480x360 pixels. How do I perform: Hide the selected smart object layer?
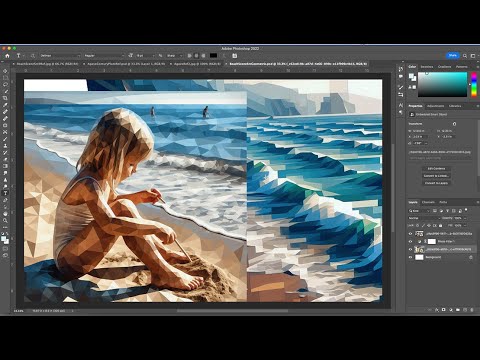tap(410, 249)
